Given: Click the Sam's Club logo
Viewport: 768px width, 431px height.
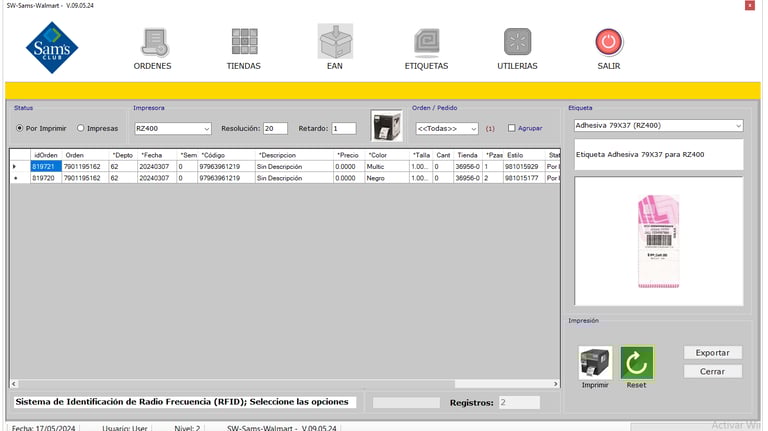Looking at the screenshot, I should (52, 48).
